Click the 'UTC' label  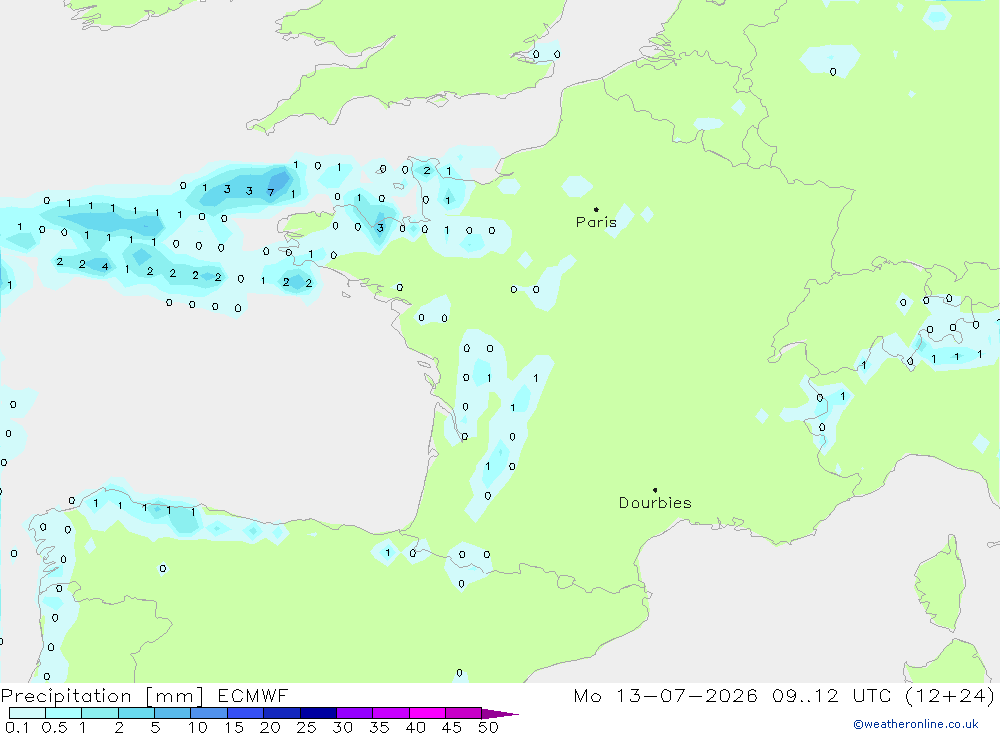[x=871, y=696]
